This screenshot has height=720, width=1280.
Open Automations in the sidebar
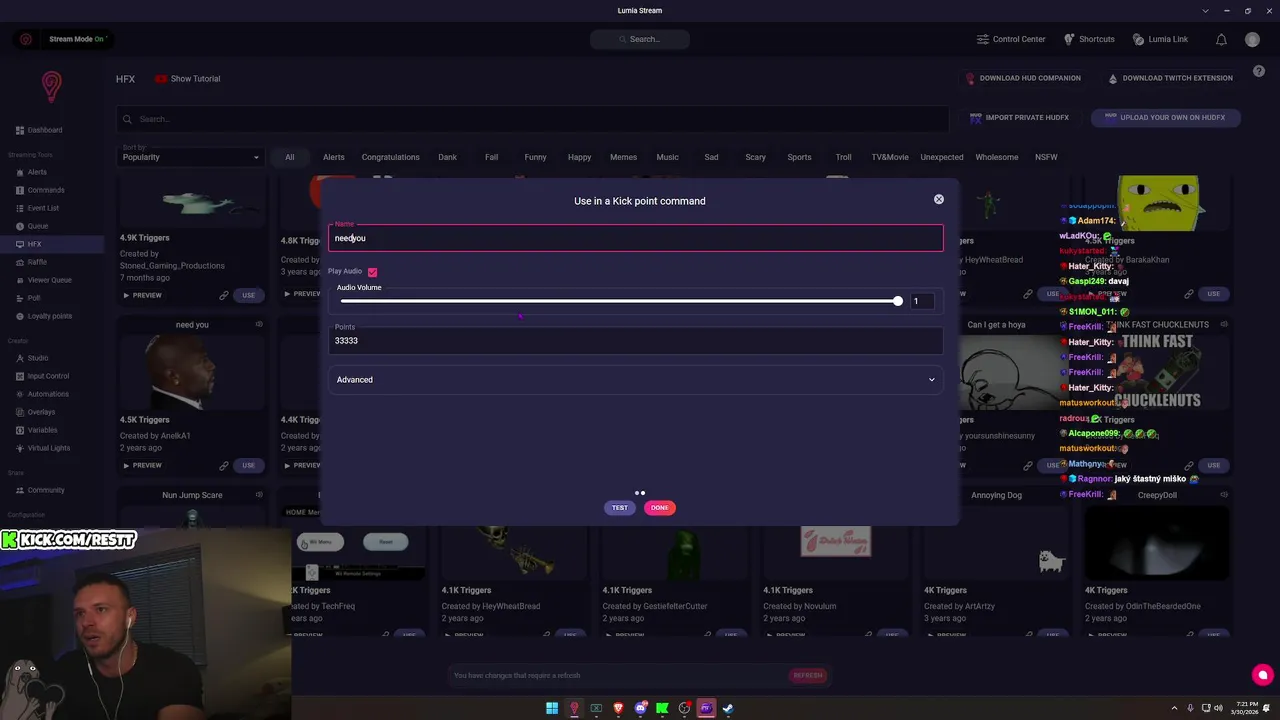[x=42, y=394]
